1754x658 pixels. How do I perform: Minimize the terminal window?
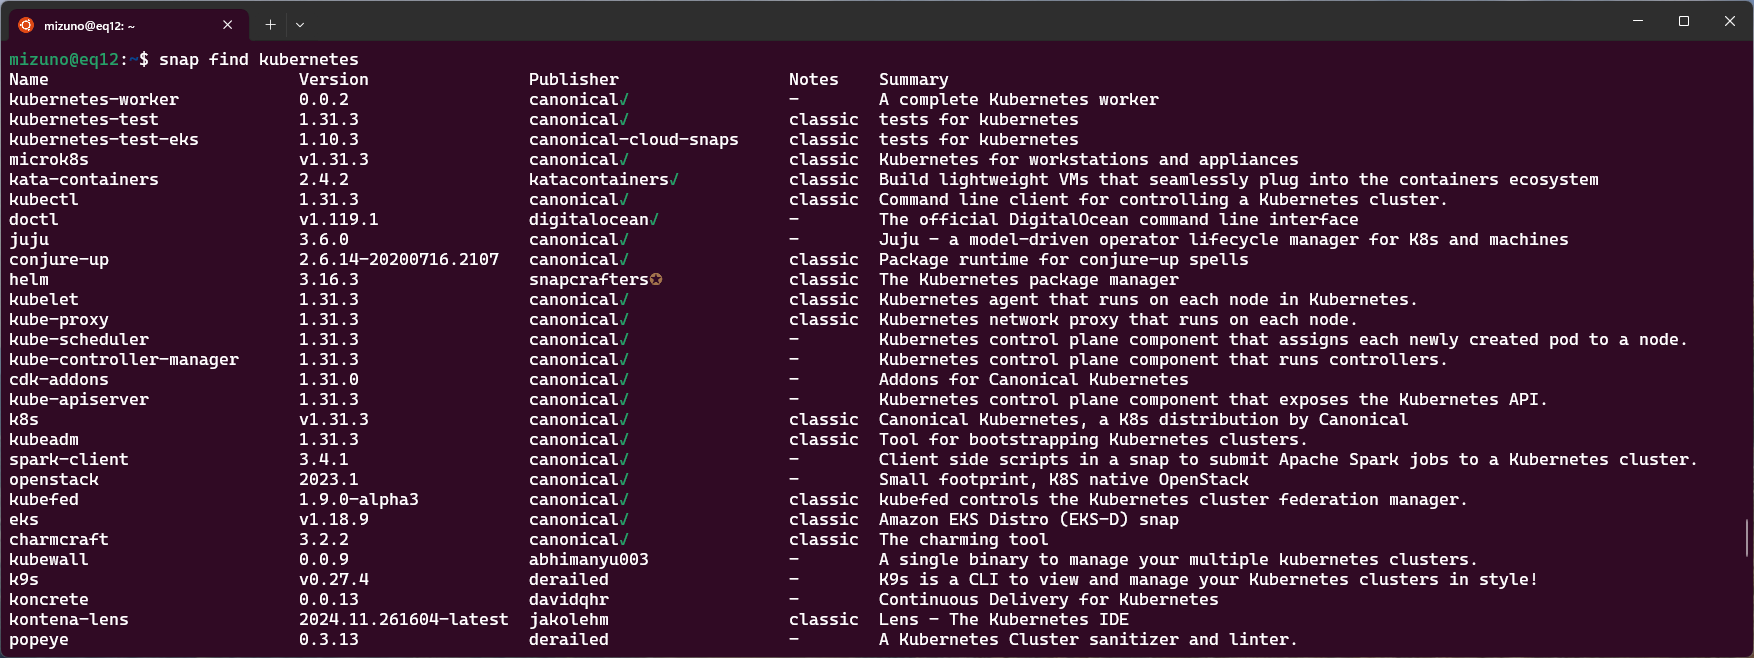[x=1638, y=21]
